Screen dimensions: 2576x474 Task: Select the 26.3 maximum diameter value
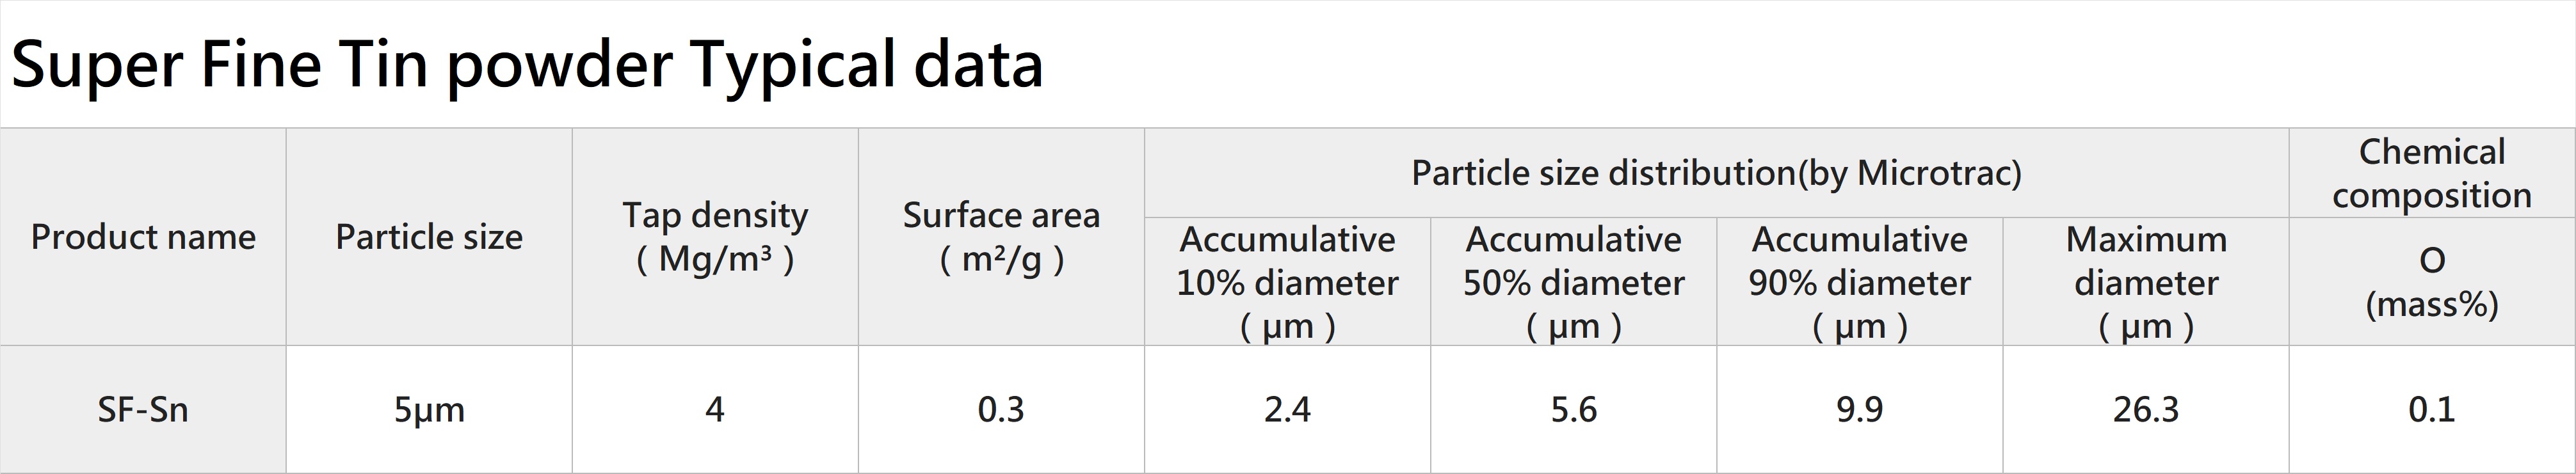[2146, 410]
